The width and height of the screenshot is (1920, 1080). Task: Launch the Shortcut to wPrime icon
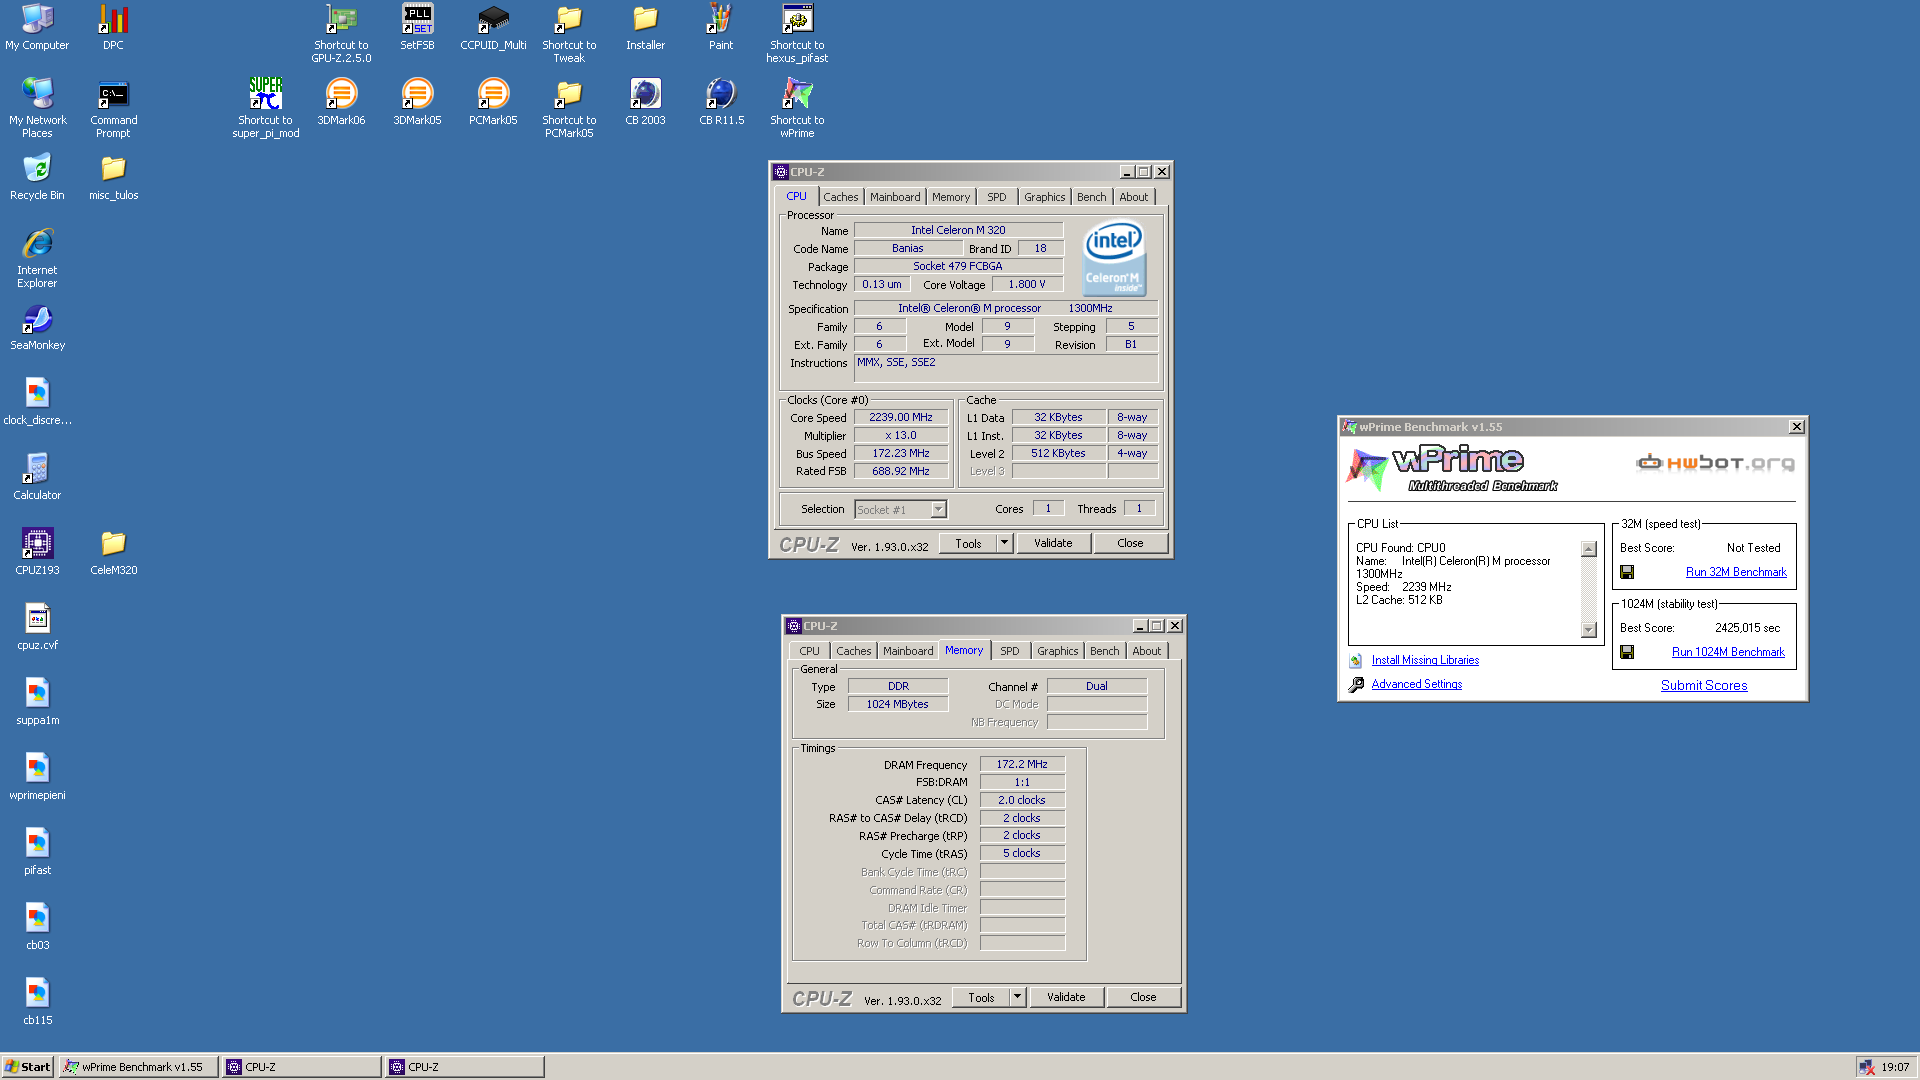[797, 107]
